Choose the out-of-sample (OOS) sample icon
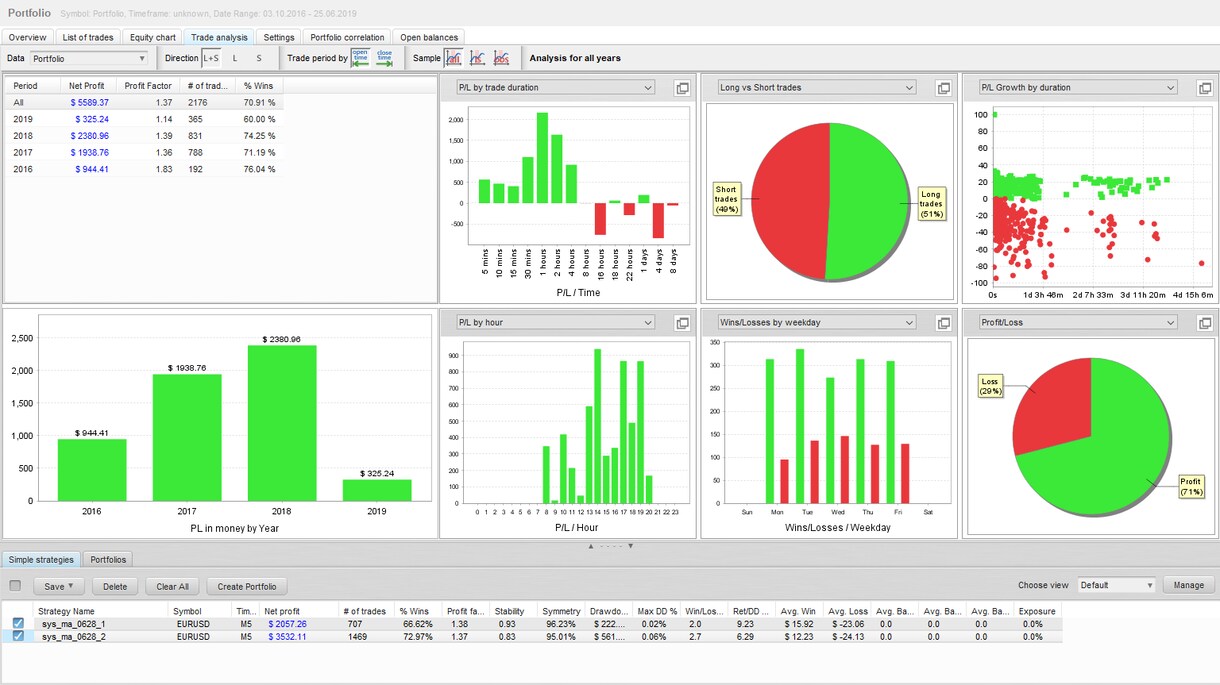This screenshot has width=1220, height=685. click(501, 58)
